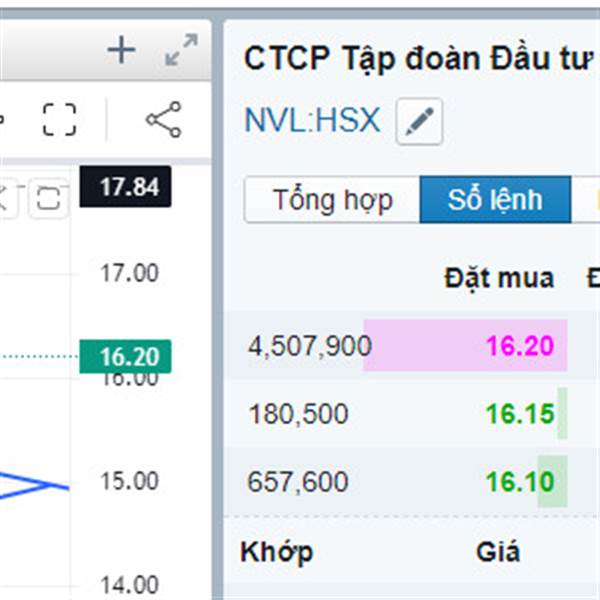
Task: Click the Khớp column header
Action: point(277,552)
